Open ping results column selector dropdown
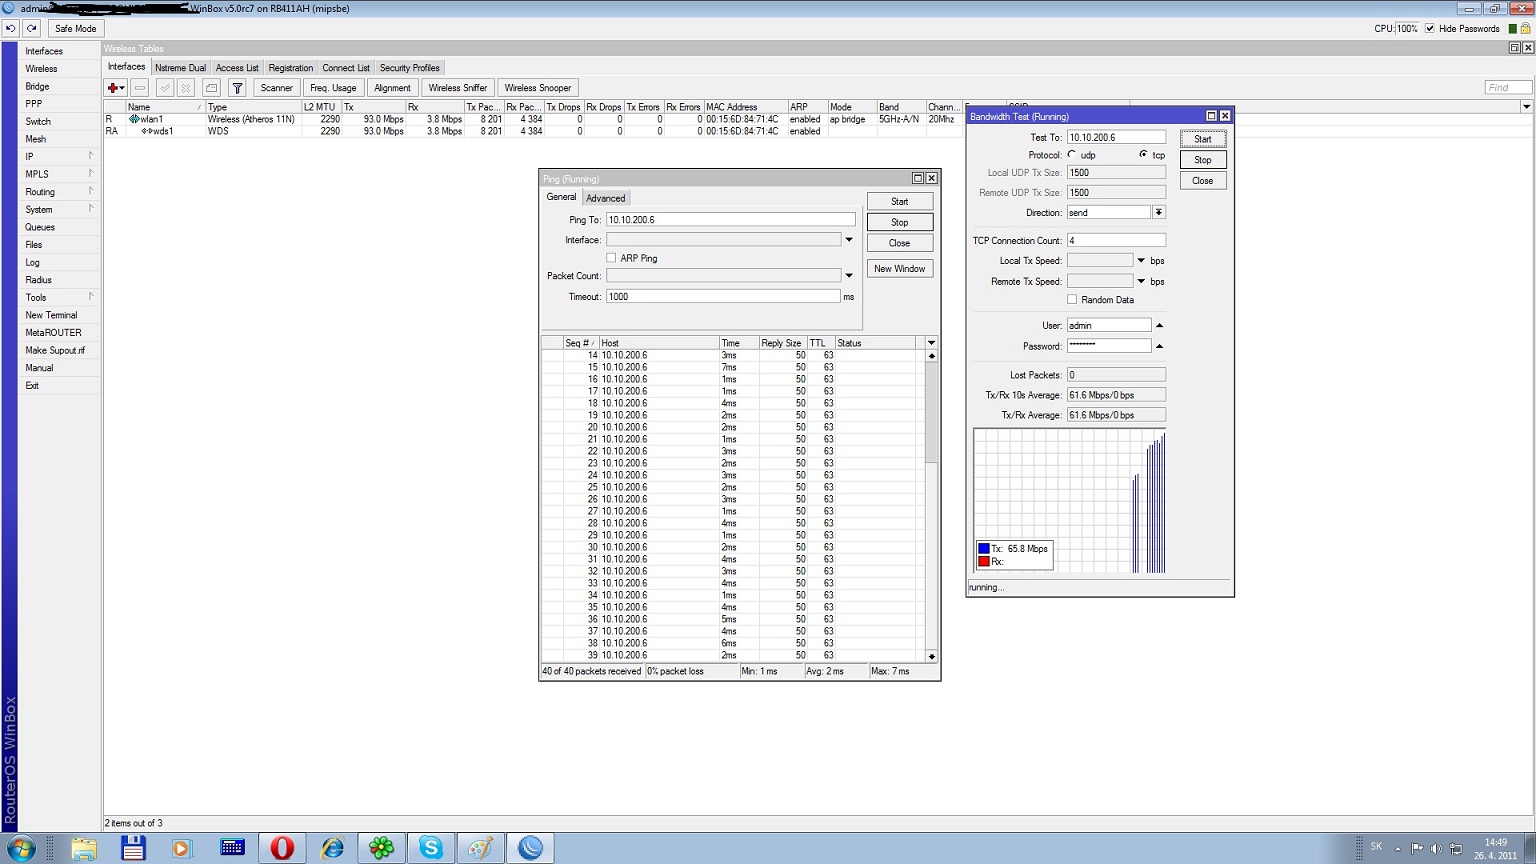 (931, 343)
